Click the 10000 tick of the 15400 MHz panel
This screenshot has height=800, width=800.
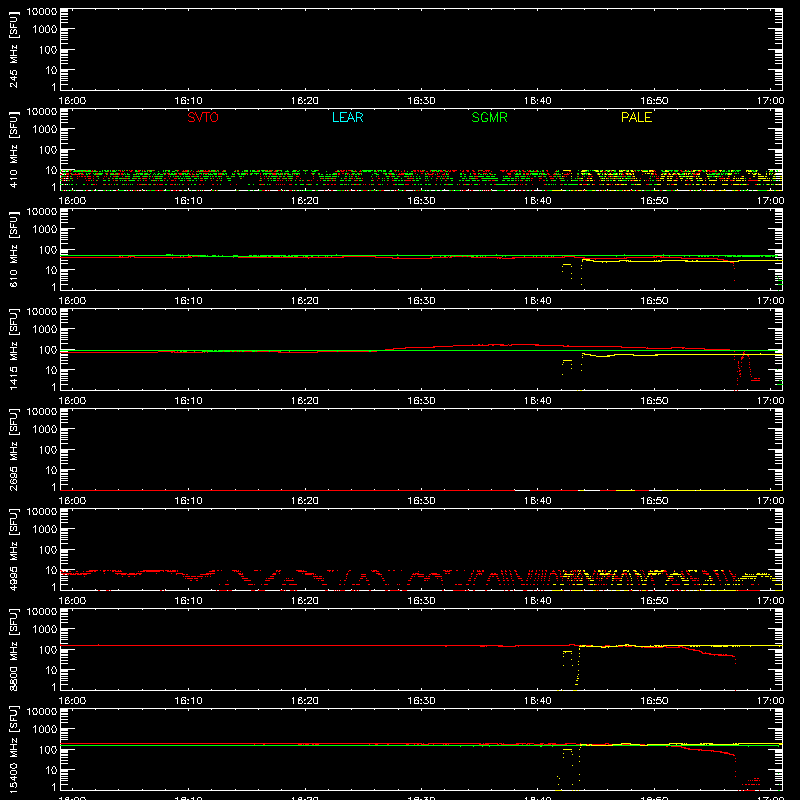[x=42, y=712]
